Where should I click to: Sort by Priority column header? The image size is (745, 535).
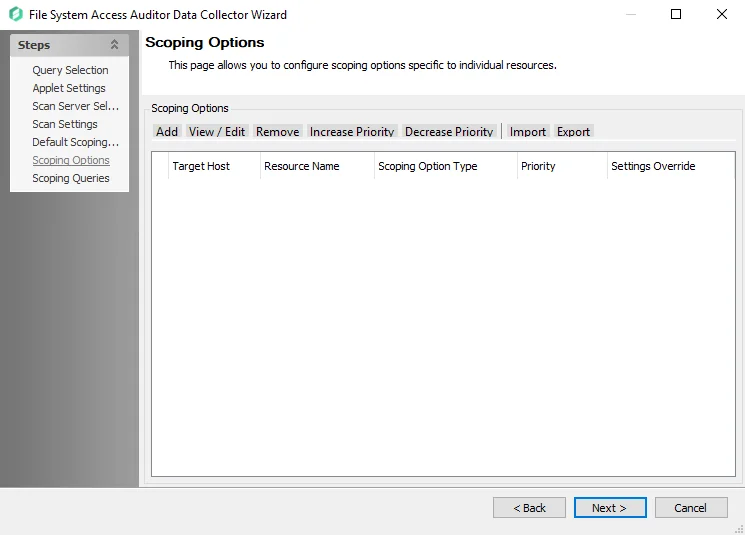click(562, 166)
